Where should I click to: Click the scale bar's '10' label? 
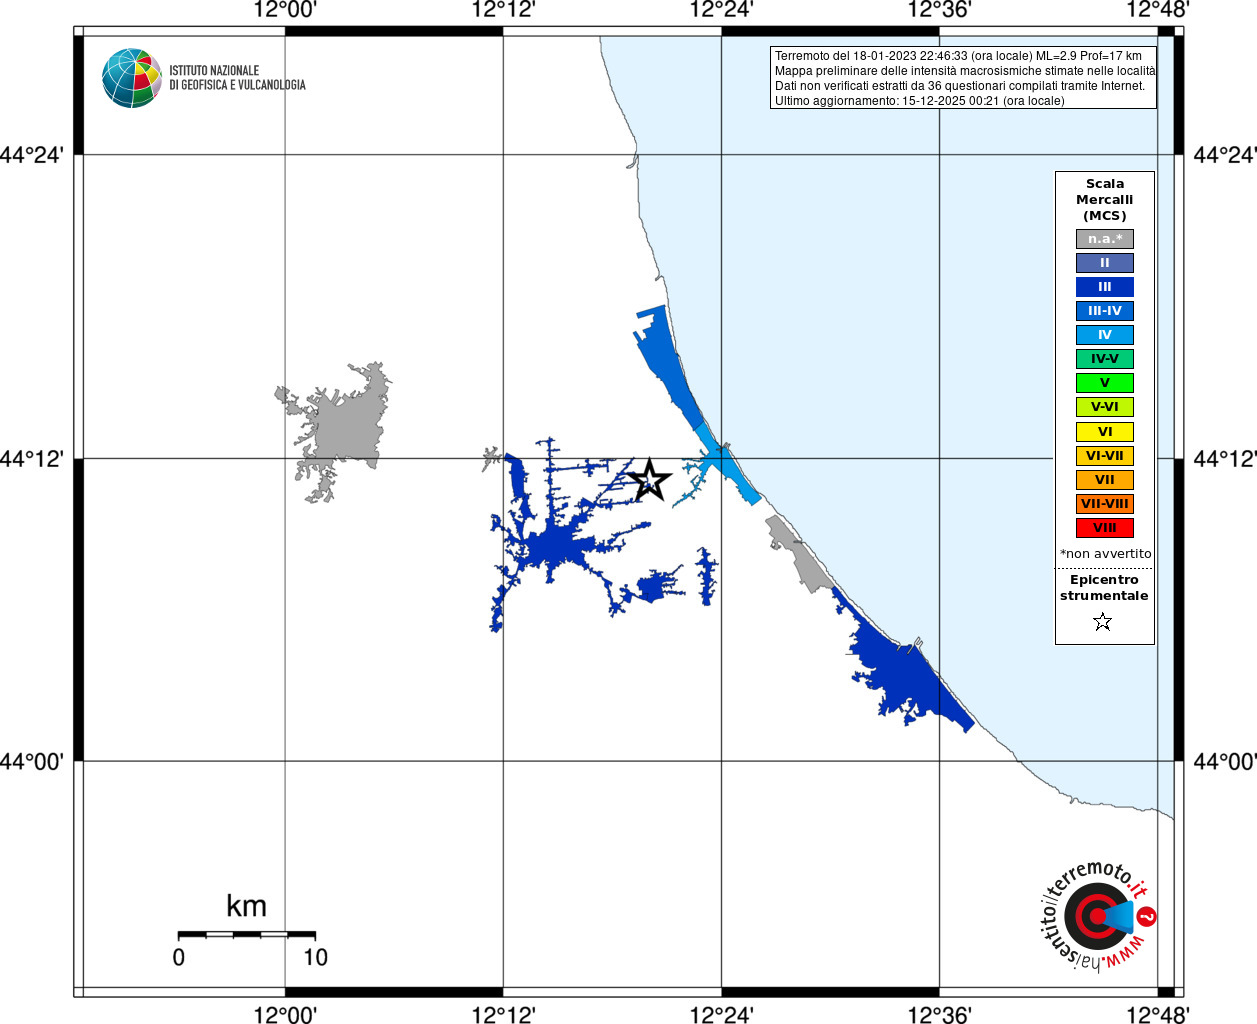(x=315, y=957)
